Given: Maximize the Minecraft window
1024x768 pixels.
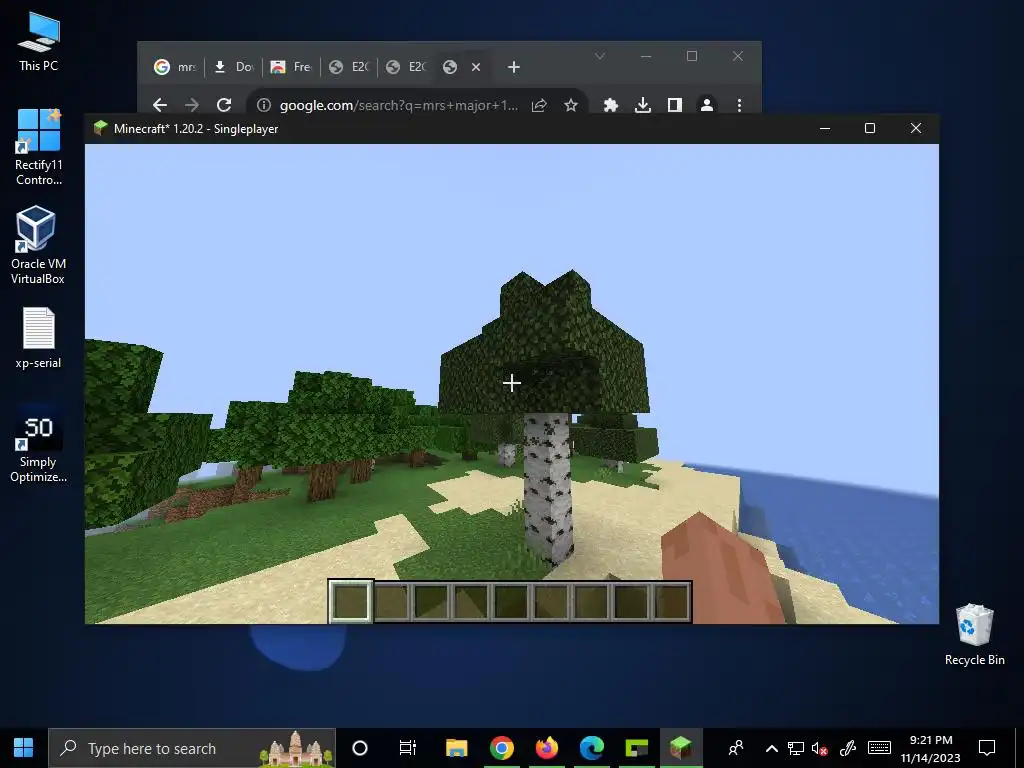Looking at the screenshot, I should click(870, 128).
